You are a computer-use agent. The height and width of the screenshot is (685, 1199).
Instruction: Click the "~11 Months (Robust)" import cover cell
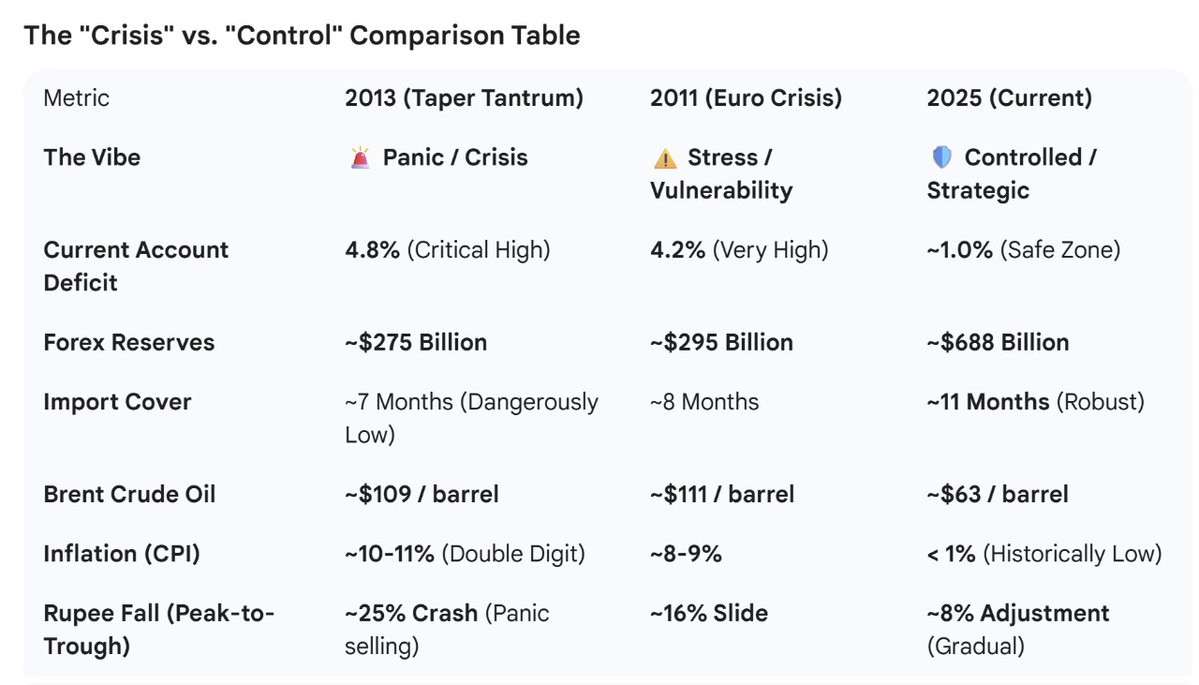pos(1035,402)
